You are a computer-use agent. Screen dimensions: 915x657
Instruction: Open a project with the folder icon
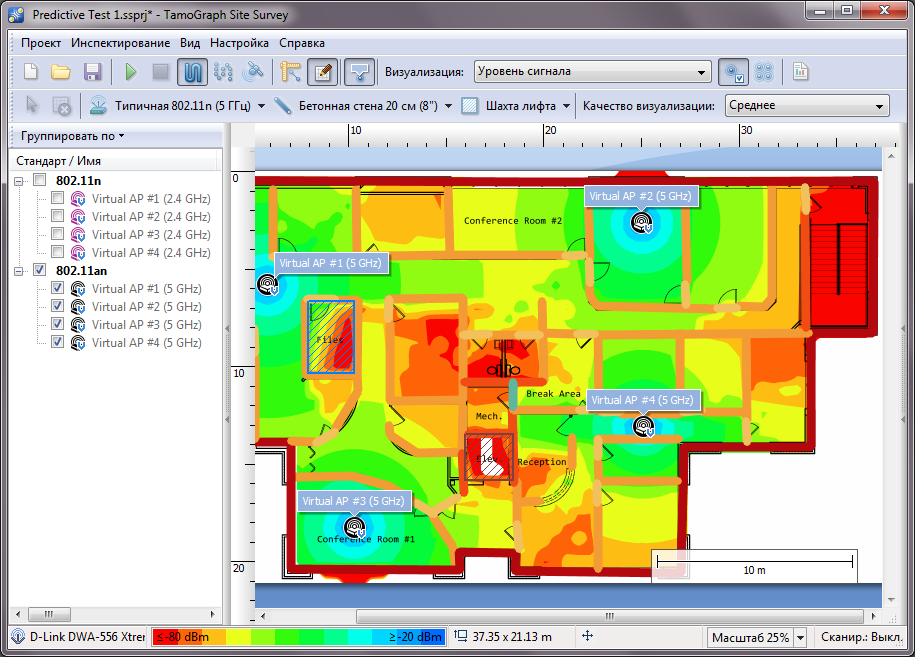[x=62, y=71]
